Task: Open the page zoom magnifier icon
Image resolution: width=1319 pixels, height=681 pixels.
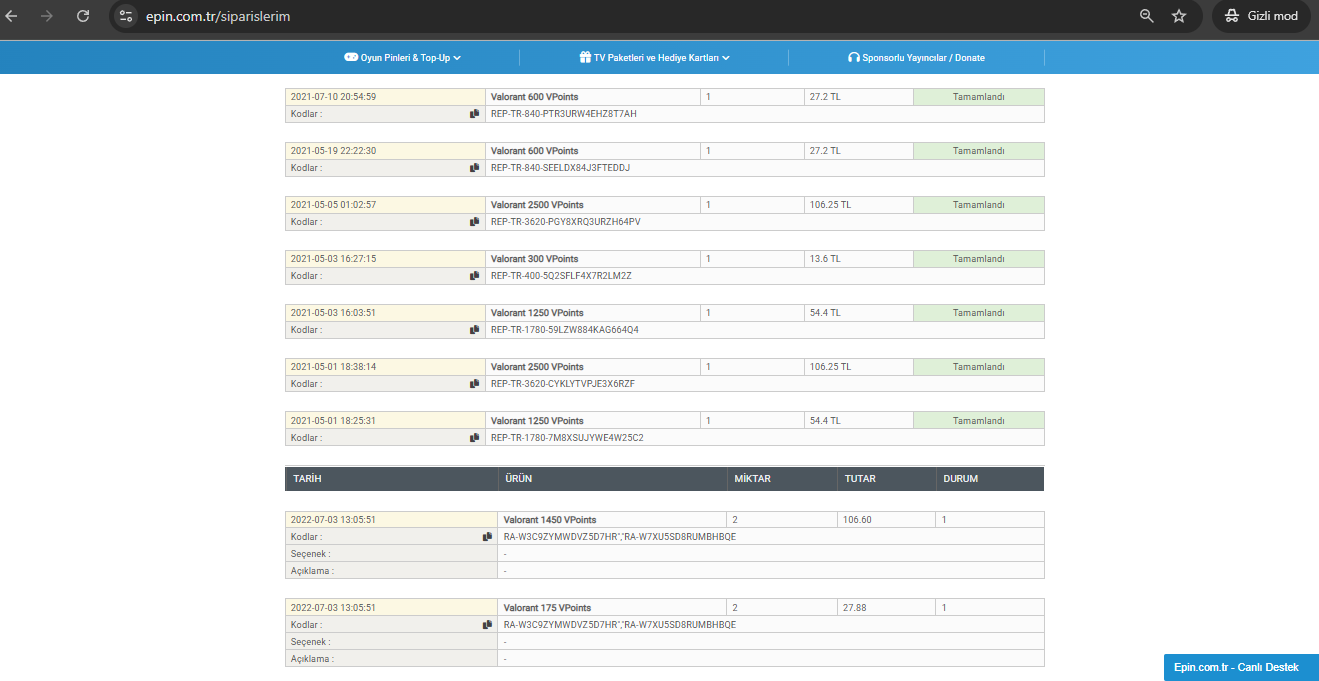Action: pos(1147,16)
